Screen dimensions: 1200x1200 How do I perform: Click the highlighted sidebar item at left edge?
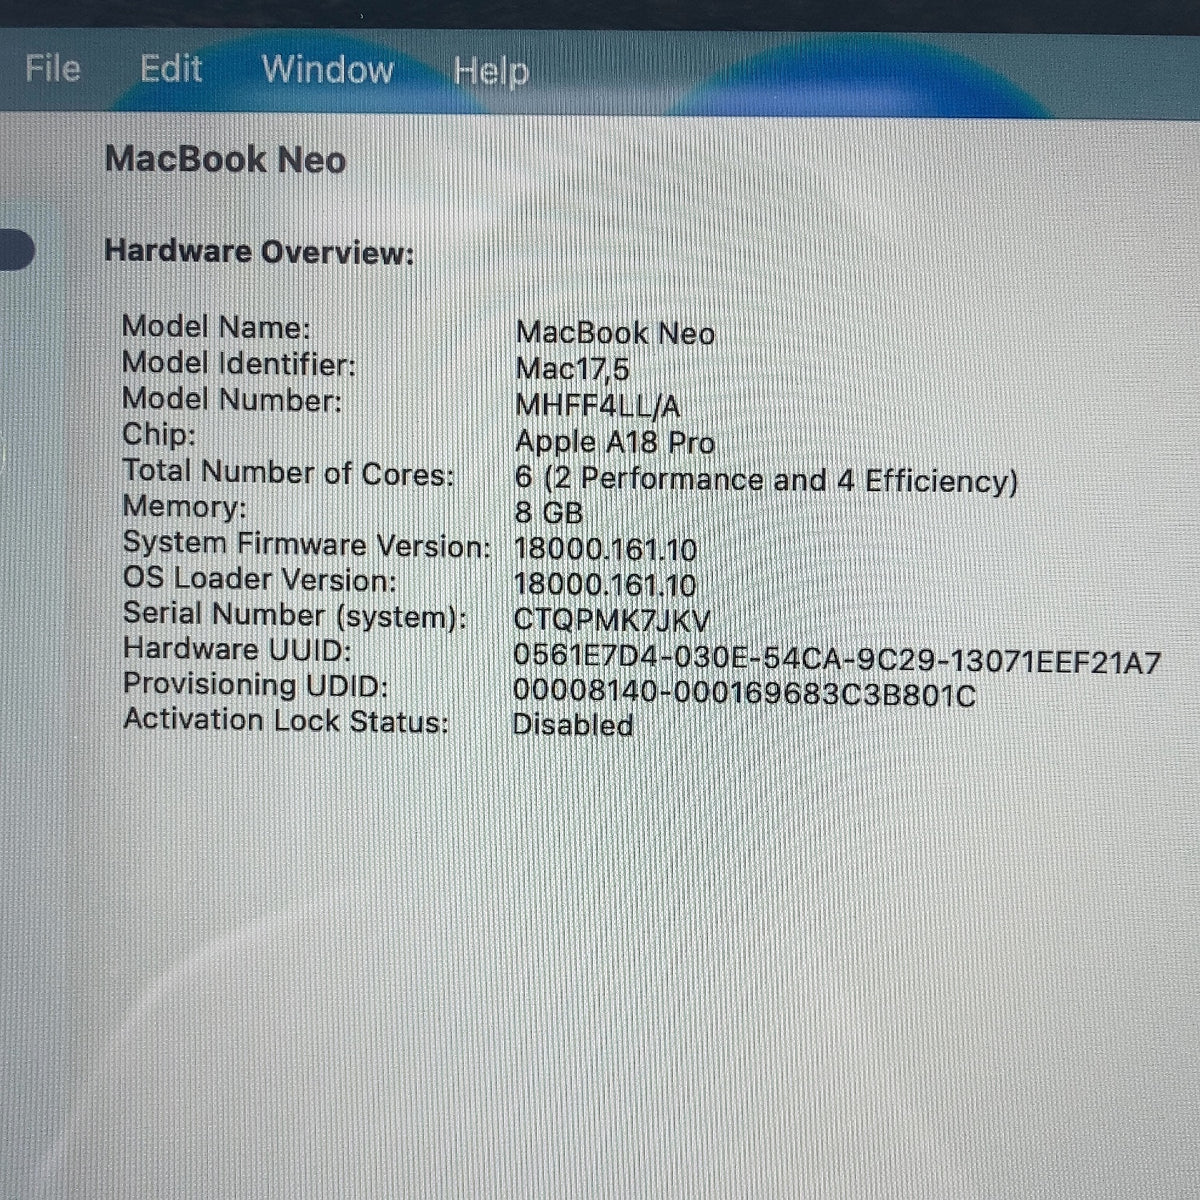coord(17,250)
